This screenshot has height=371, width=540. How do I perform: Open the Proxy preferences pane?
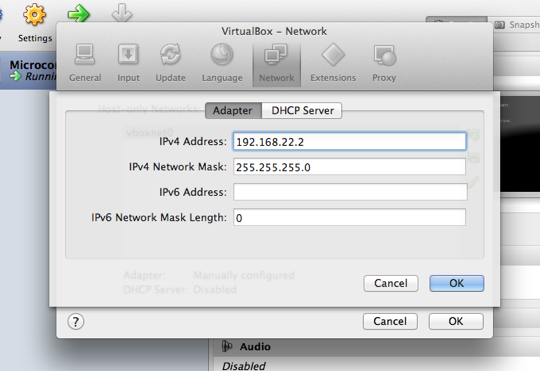point(384,63)
